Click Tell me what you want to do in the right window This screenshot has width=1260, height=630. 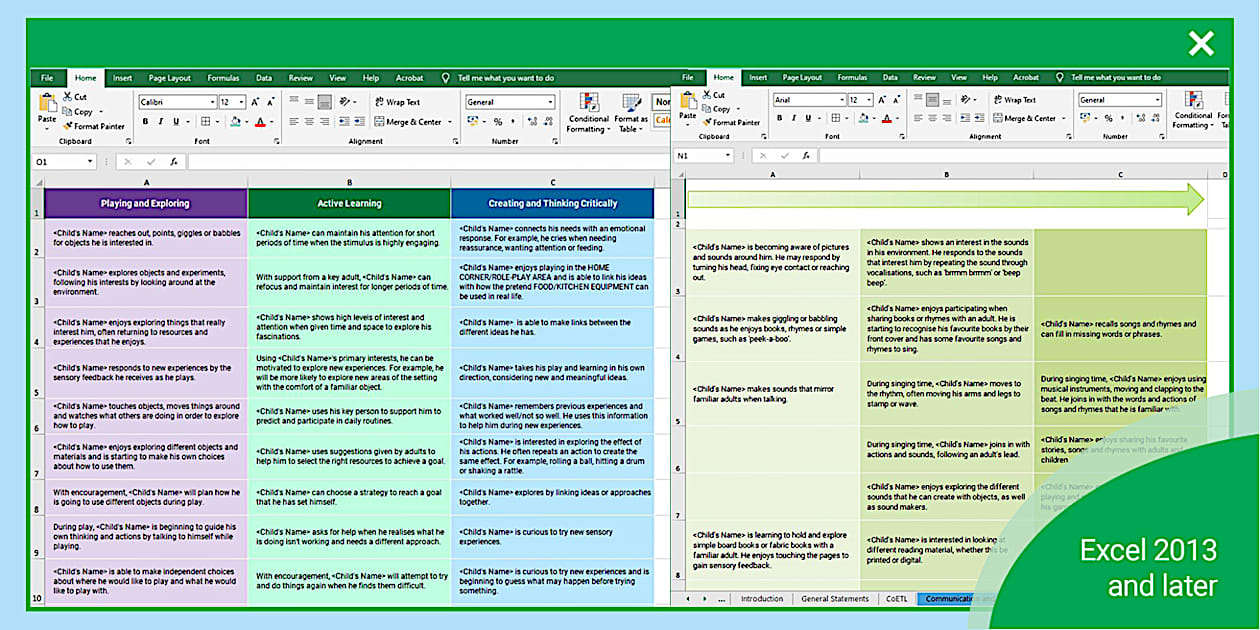1115,77
